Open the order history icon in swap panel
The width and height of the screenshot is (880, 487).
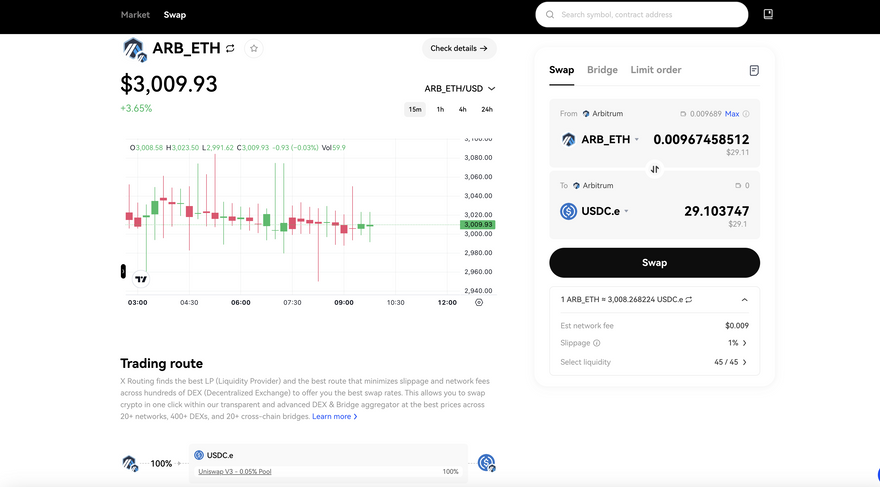[754, 71]
